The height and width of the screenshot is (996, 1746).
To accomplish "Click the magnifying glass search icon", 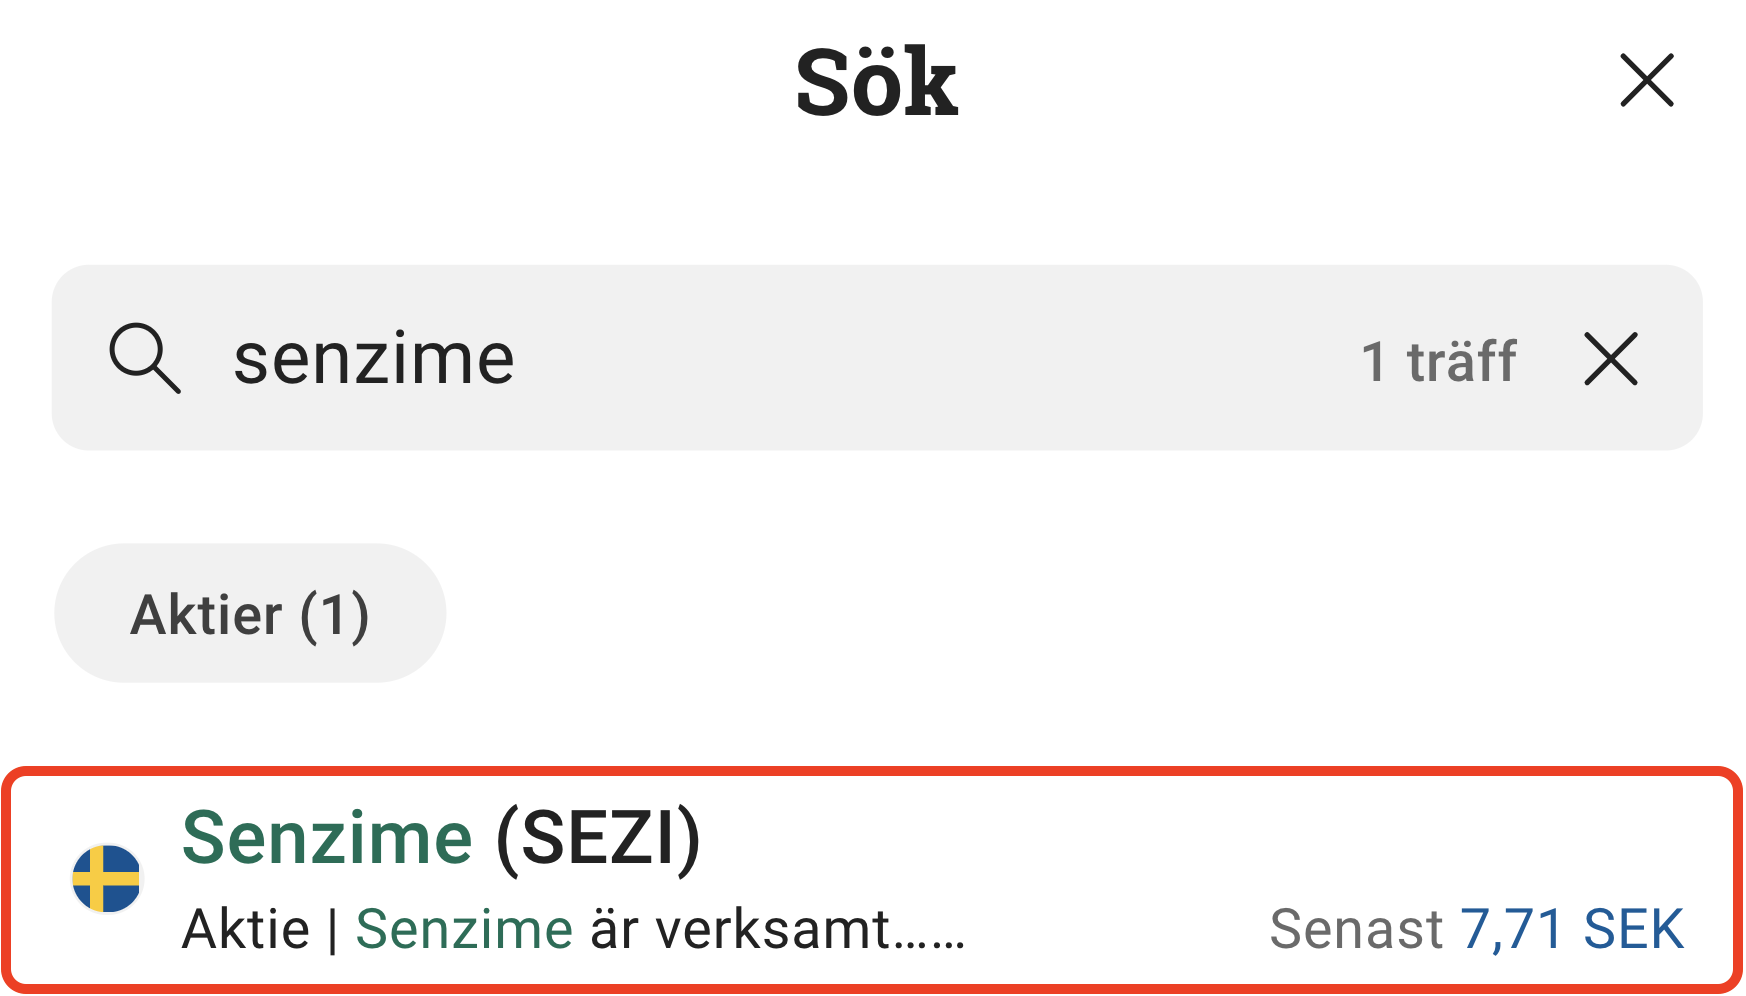I will click(x=145, y=358).
